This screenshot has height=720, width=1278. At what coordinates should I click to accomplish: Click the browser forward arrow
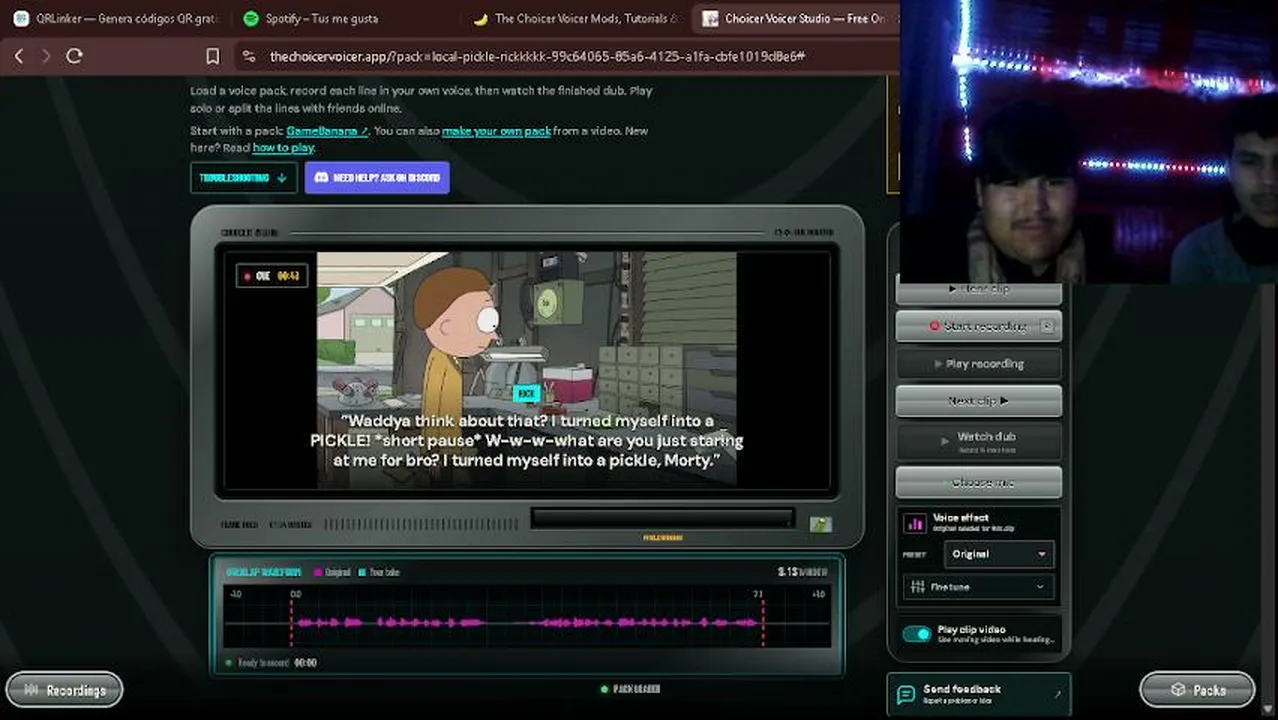pyautogui.click(x=46, y=57)
